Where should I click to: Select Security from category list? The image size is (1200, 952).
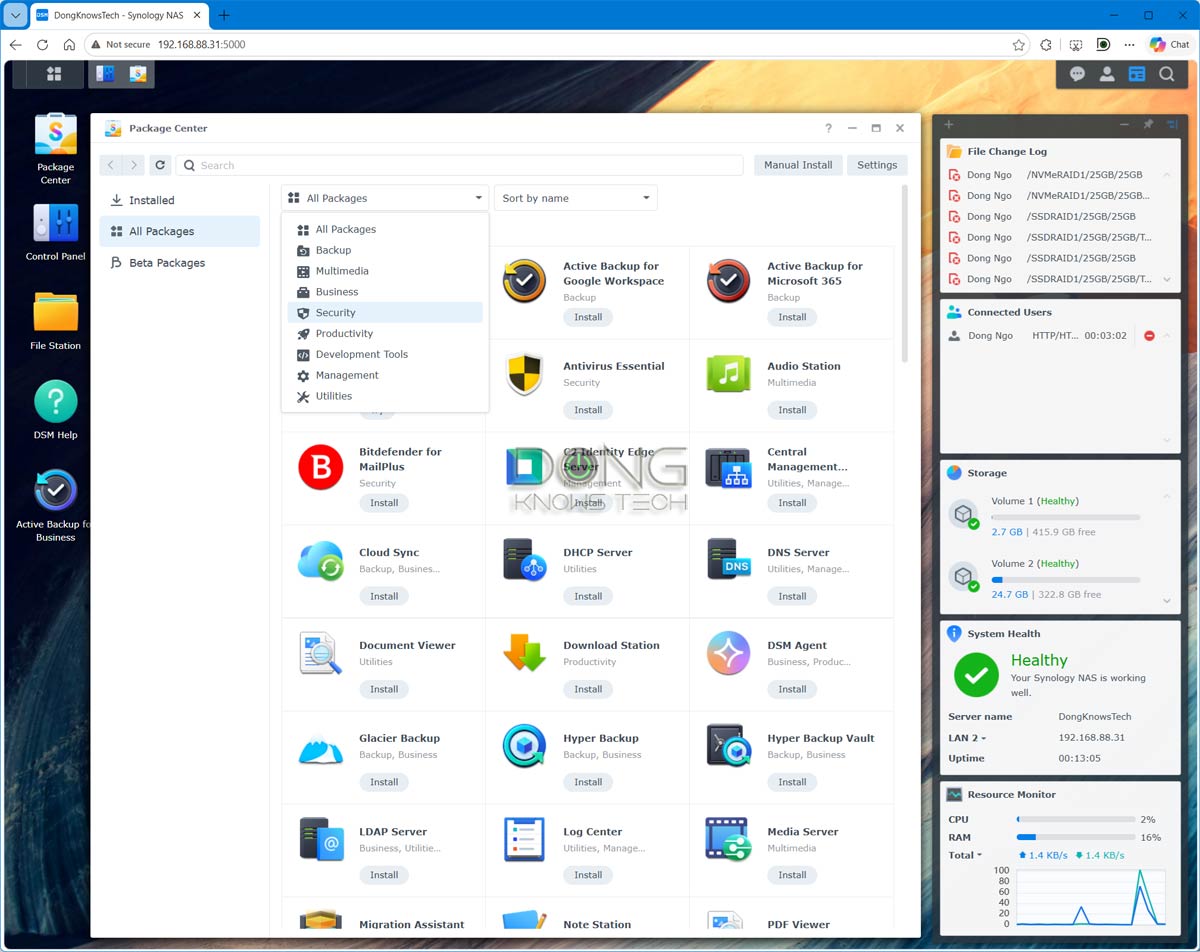coord(385,312)
